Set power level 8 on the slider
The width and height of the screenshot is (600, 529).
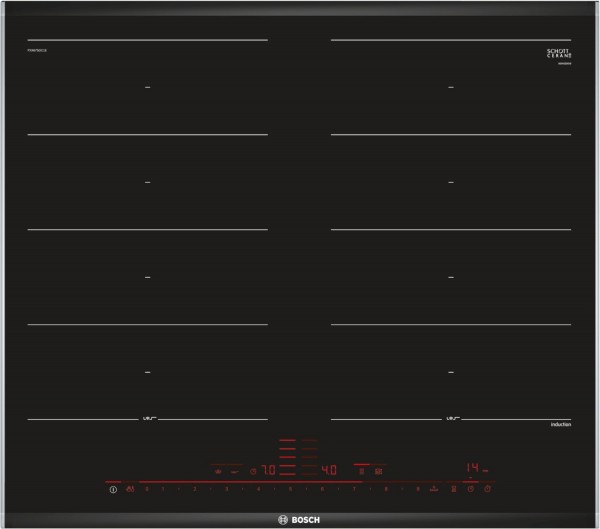386,489
